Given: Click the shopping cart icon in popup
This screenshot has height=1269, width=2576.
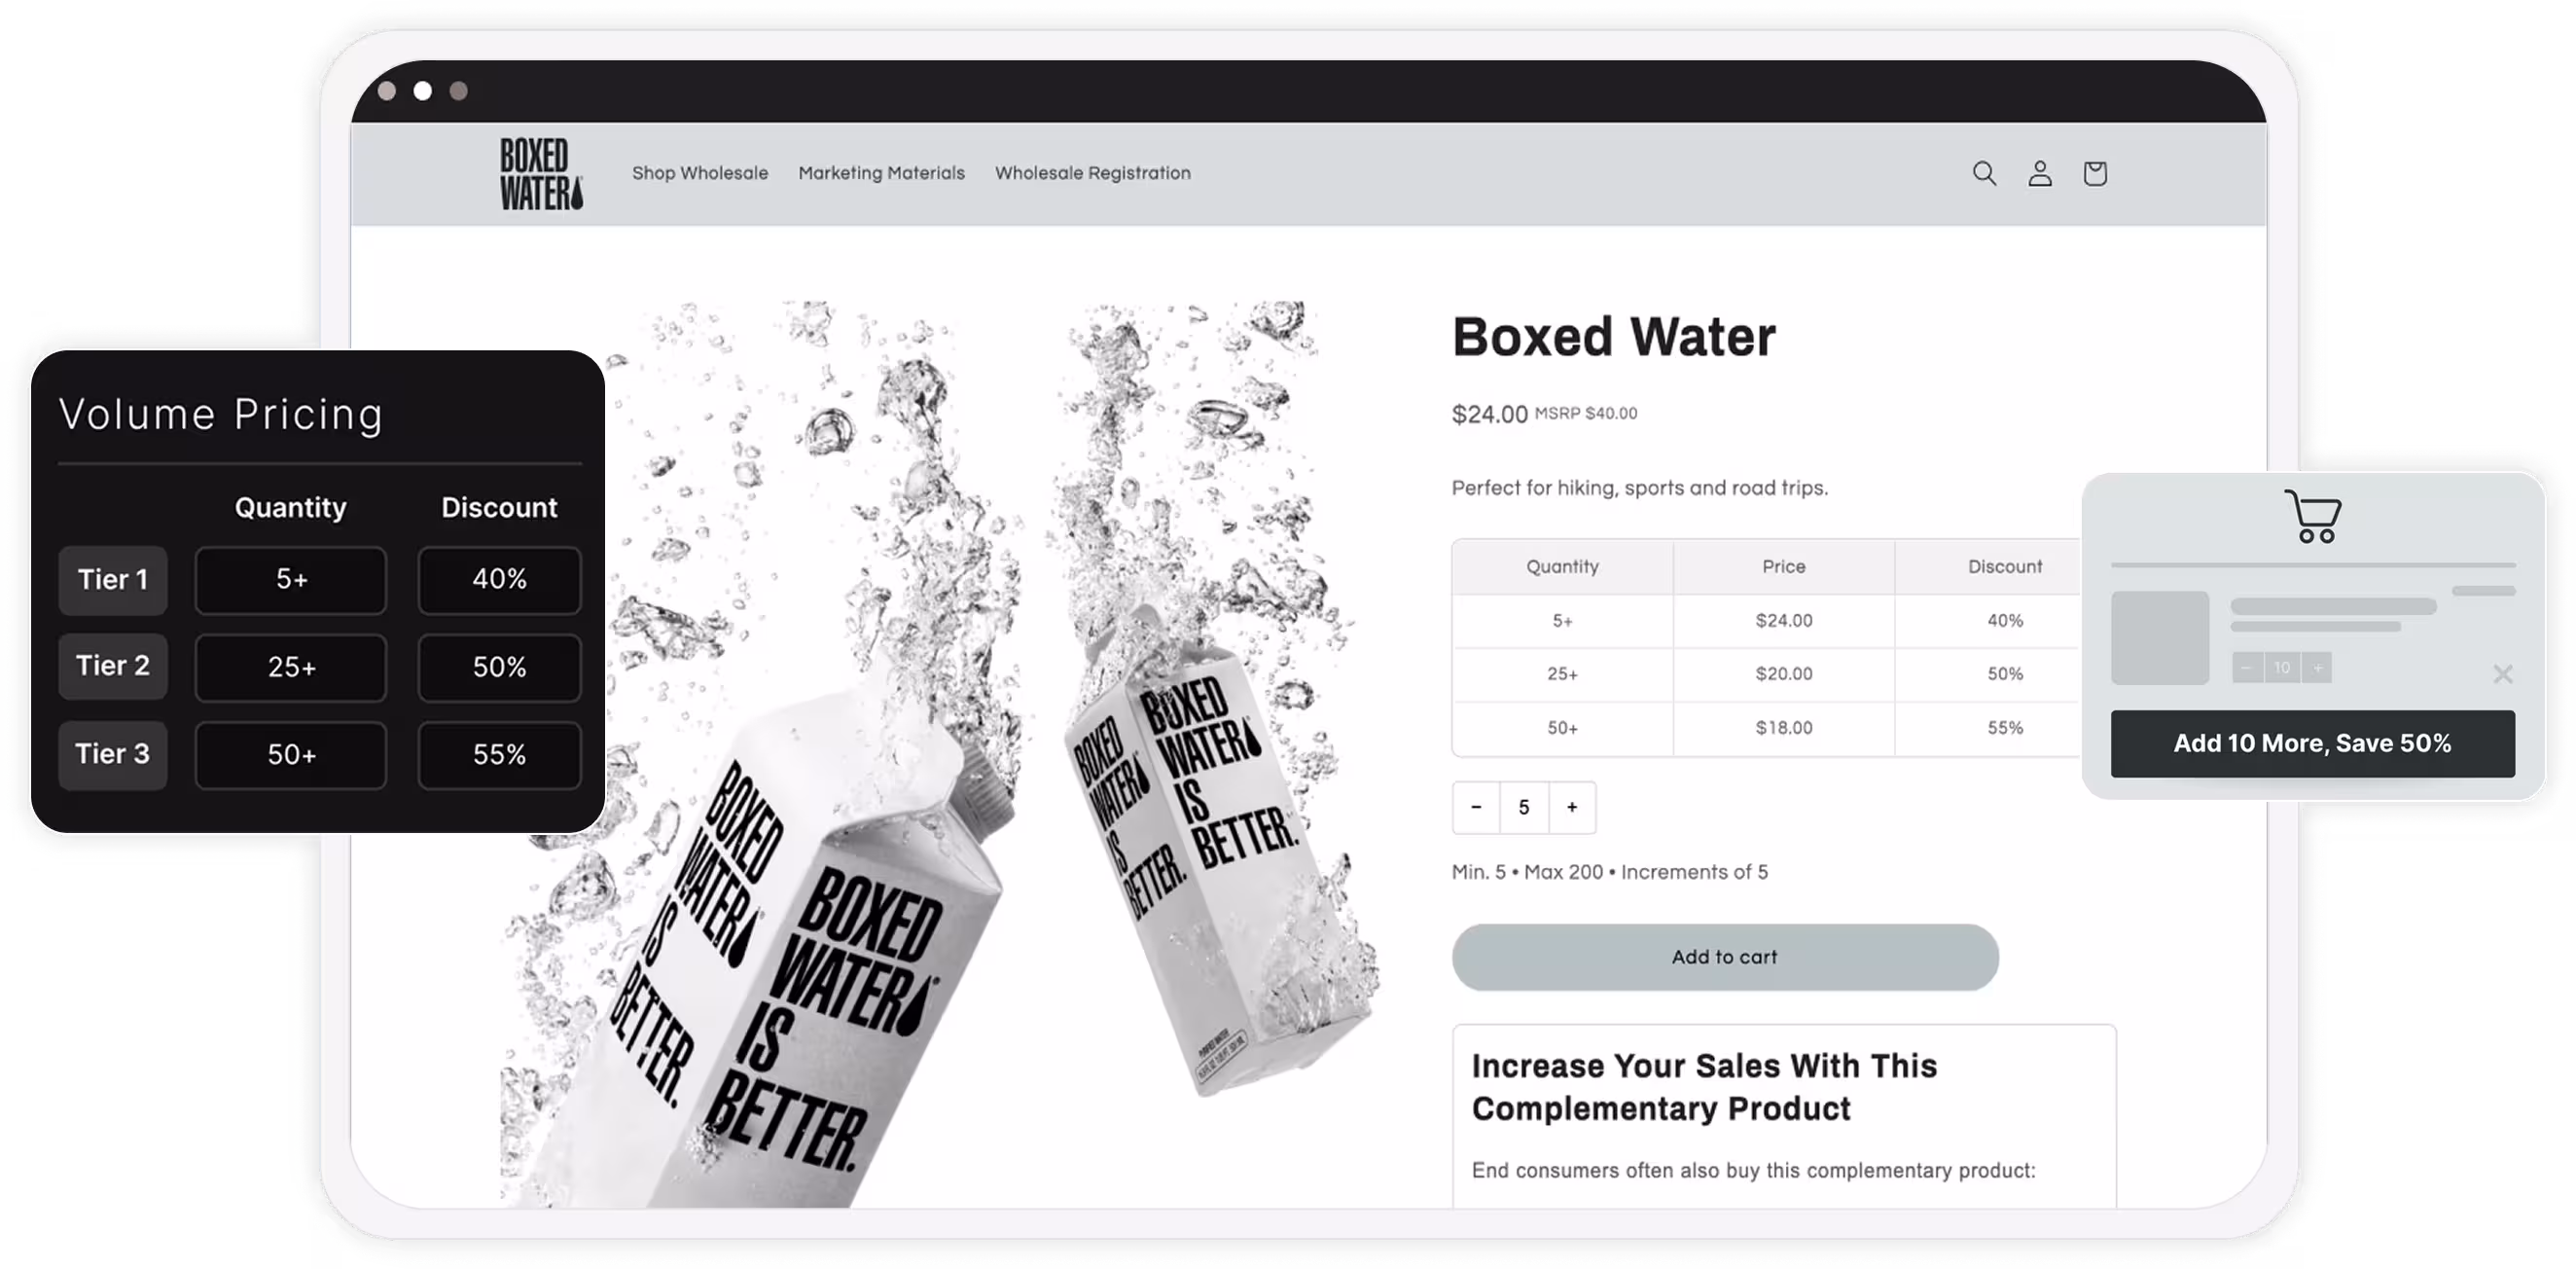Looking at the screenshot, I should coord(2313,516).
